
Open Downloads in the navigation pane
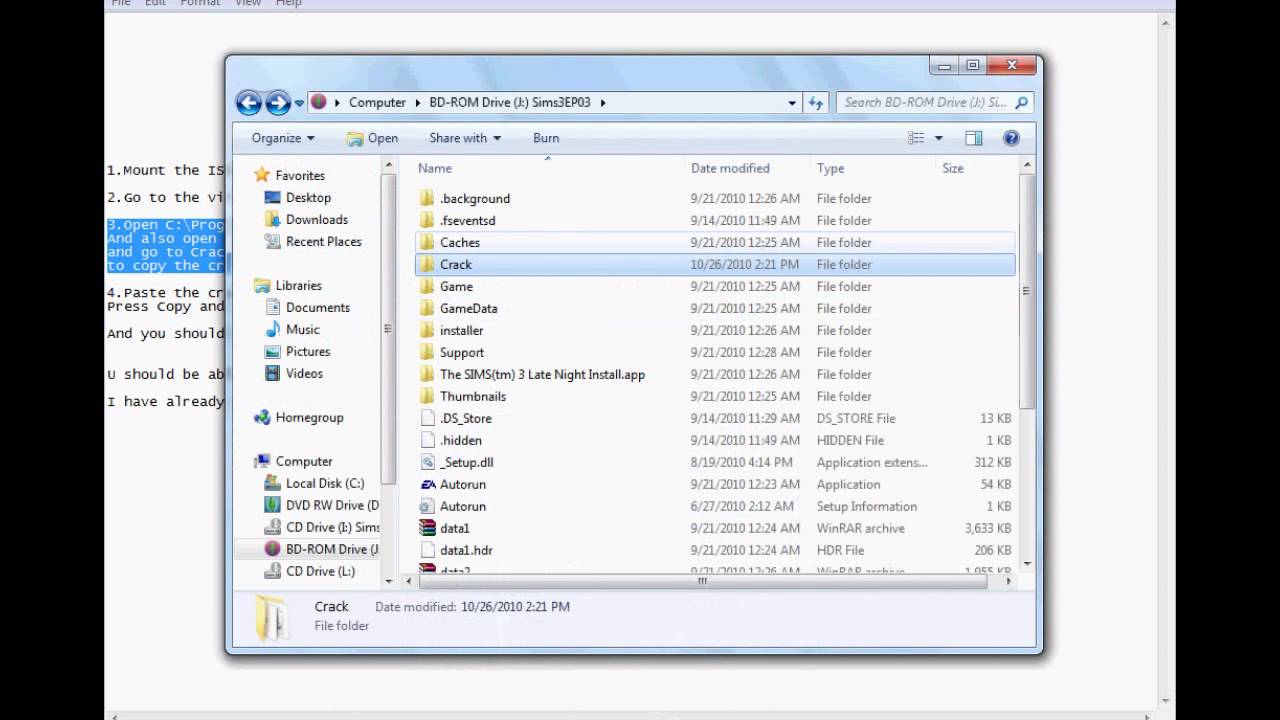316,219
